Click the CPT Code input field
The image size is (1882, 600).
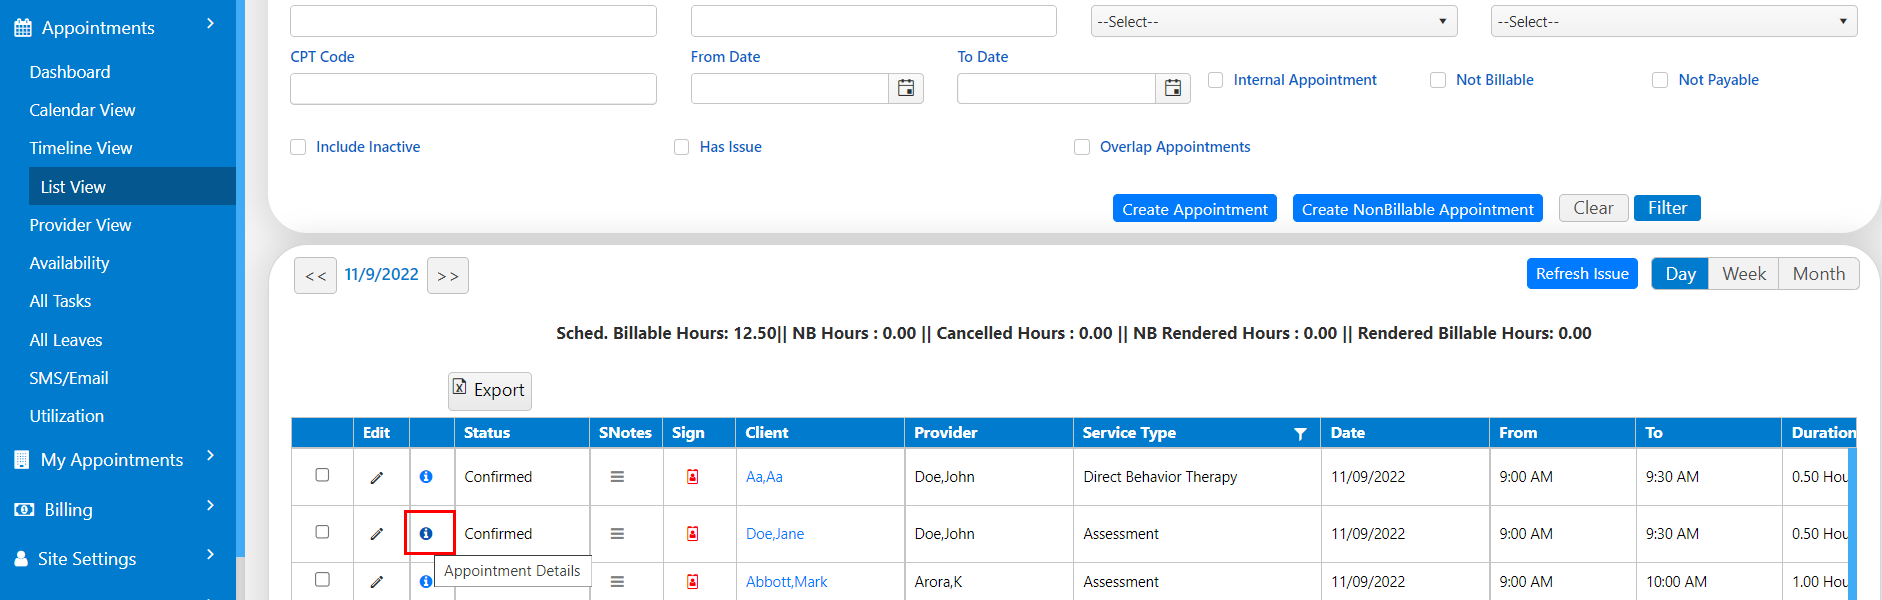point(473,88)
